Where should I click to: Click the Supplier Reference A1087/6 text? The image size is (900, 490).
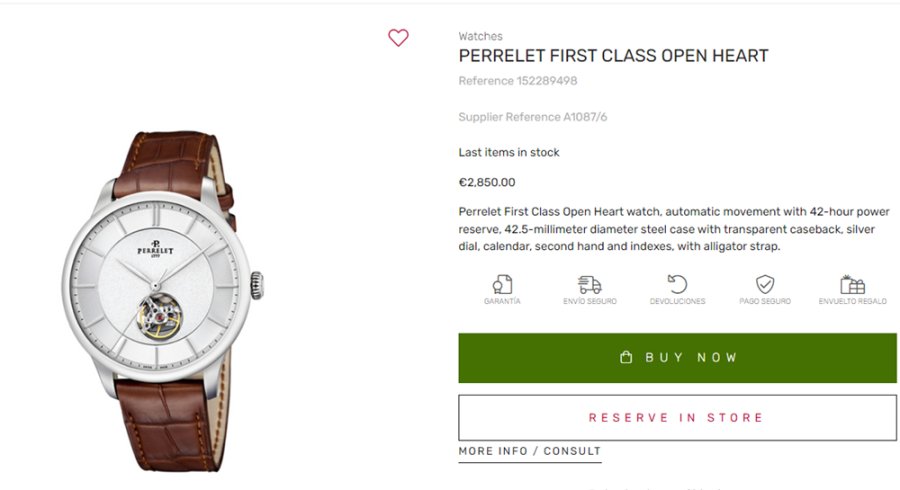532,117
